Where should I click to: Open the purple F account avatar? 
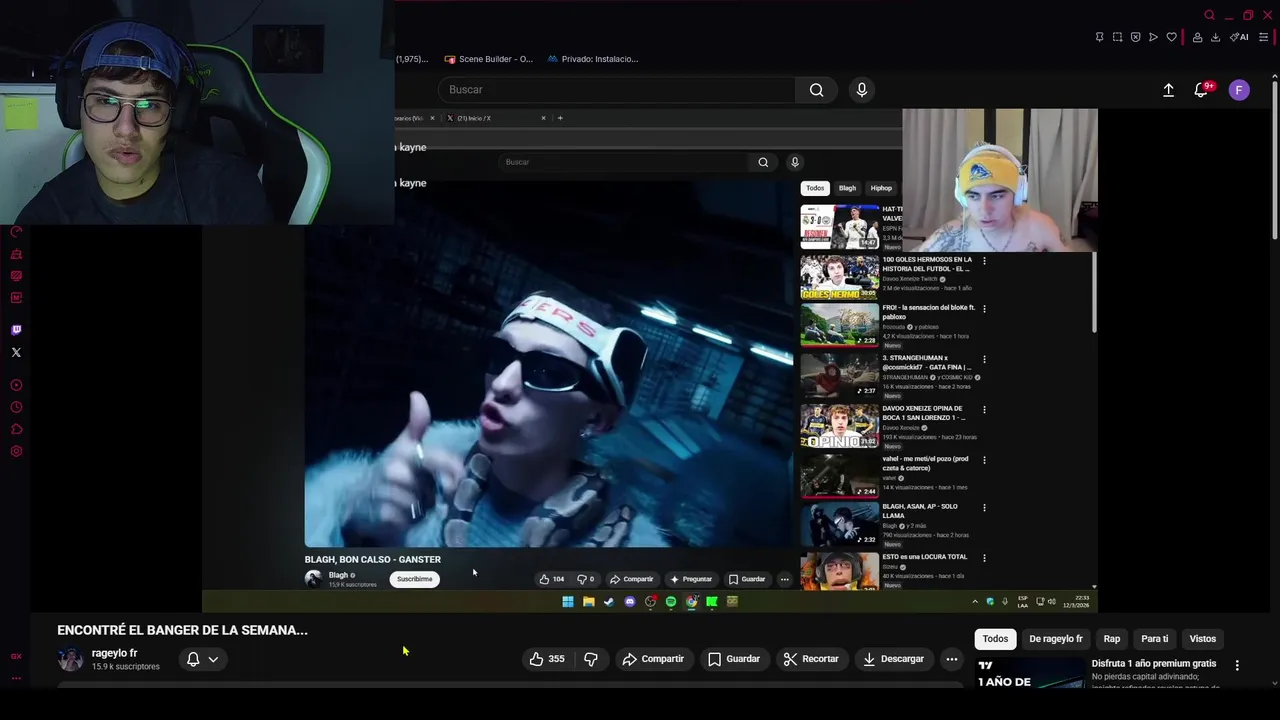coord(1239,90)
